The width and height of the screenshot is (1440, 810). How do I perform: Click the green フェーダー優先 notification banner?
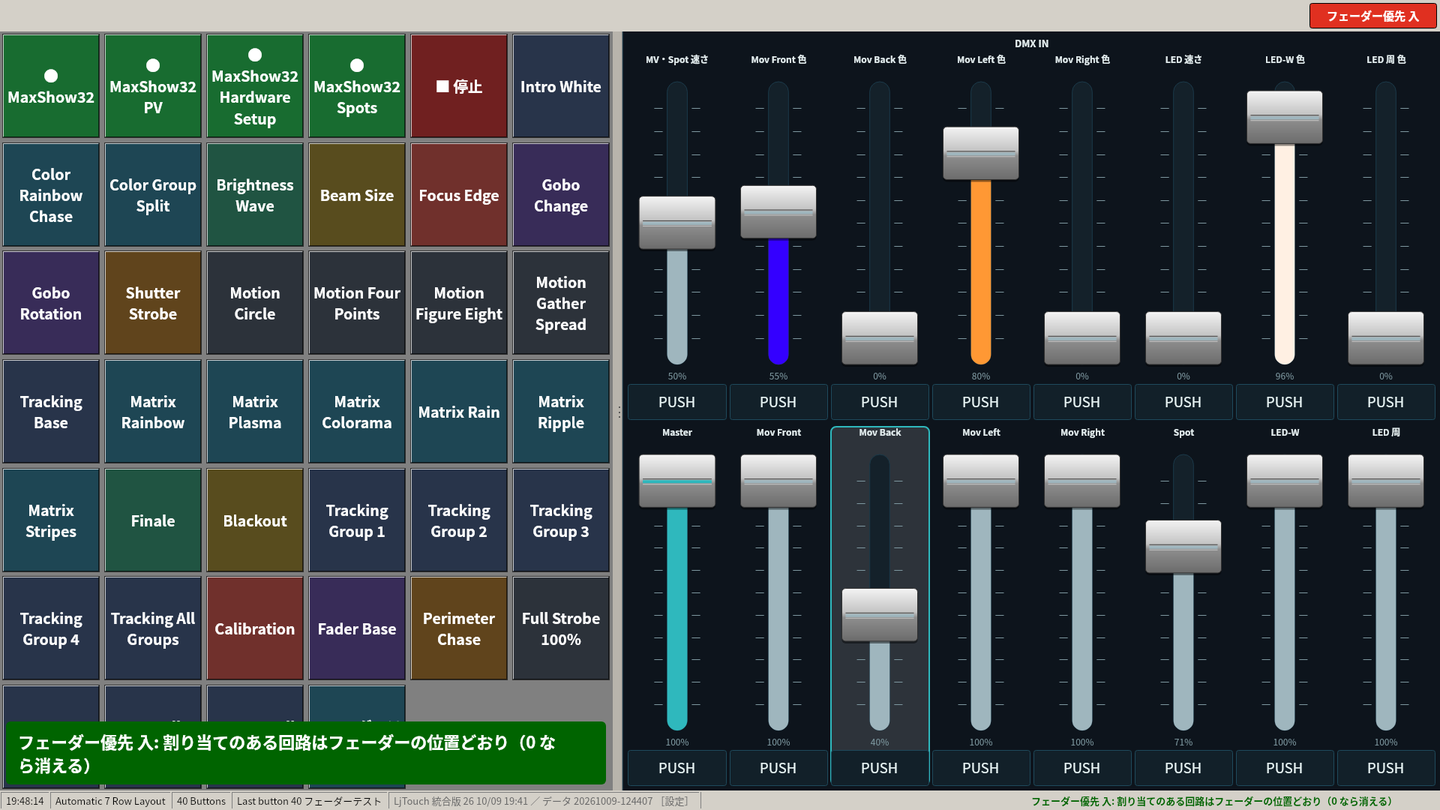[x=306, y=753]
